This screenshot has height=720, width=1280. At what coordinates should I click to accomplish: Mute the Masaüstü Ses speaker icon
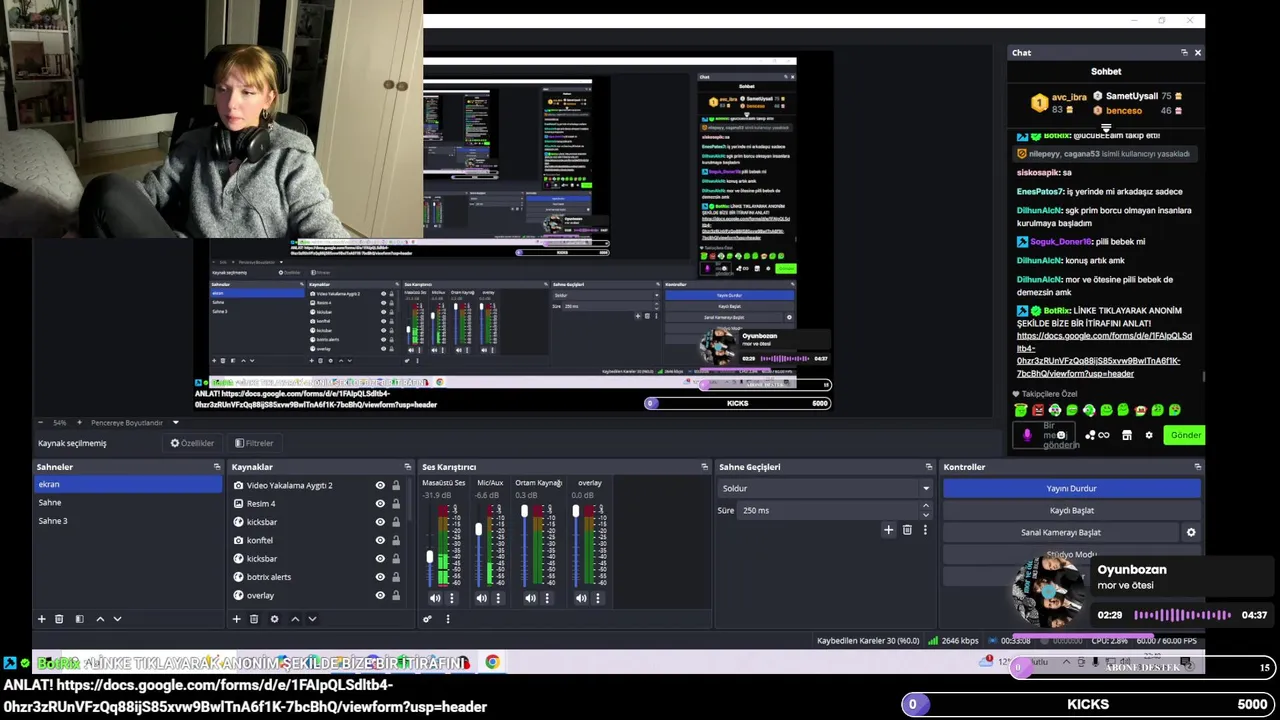435,598
